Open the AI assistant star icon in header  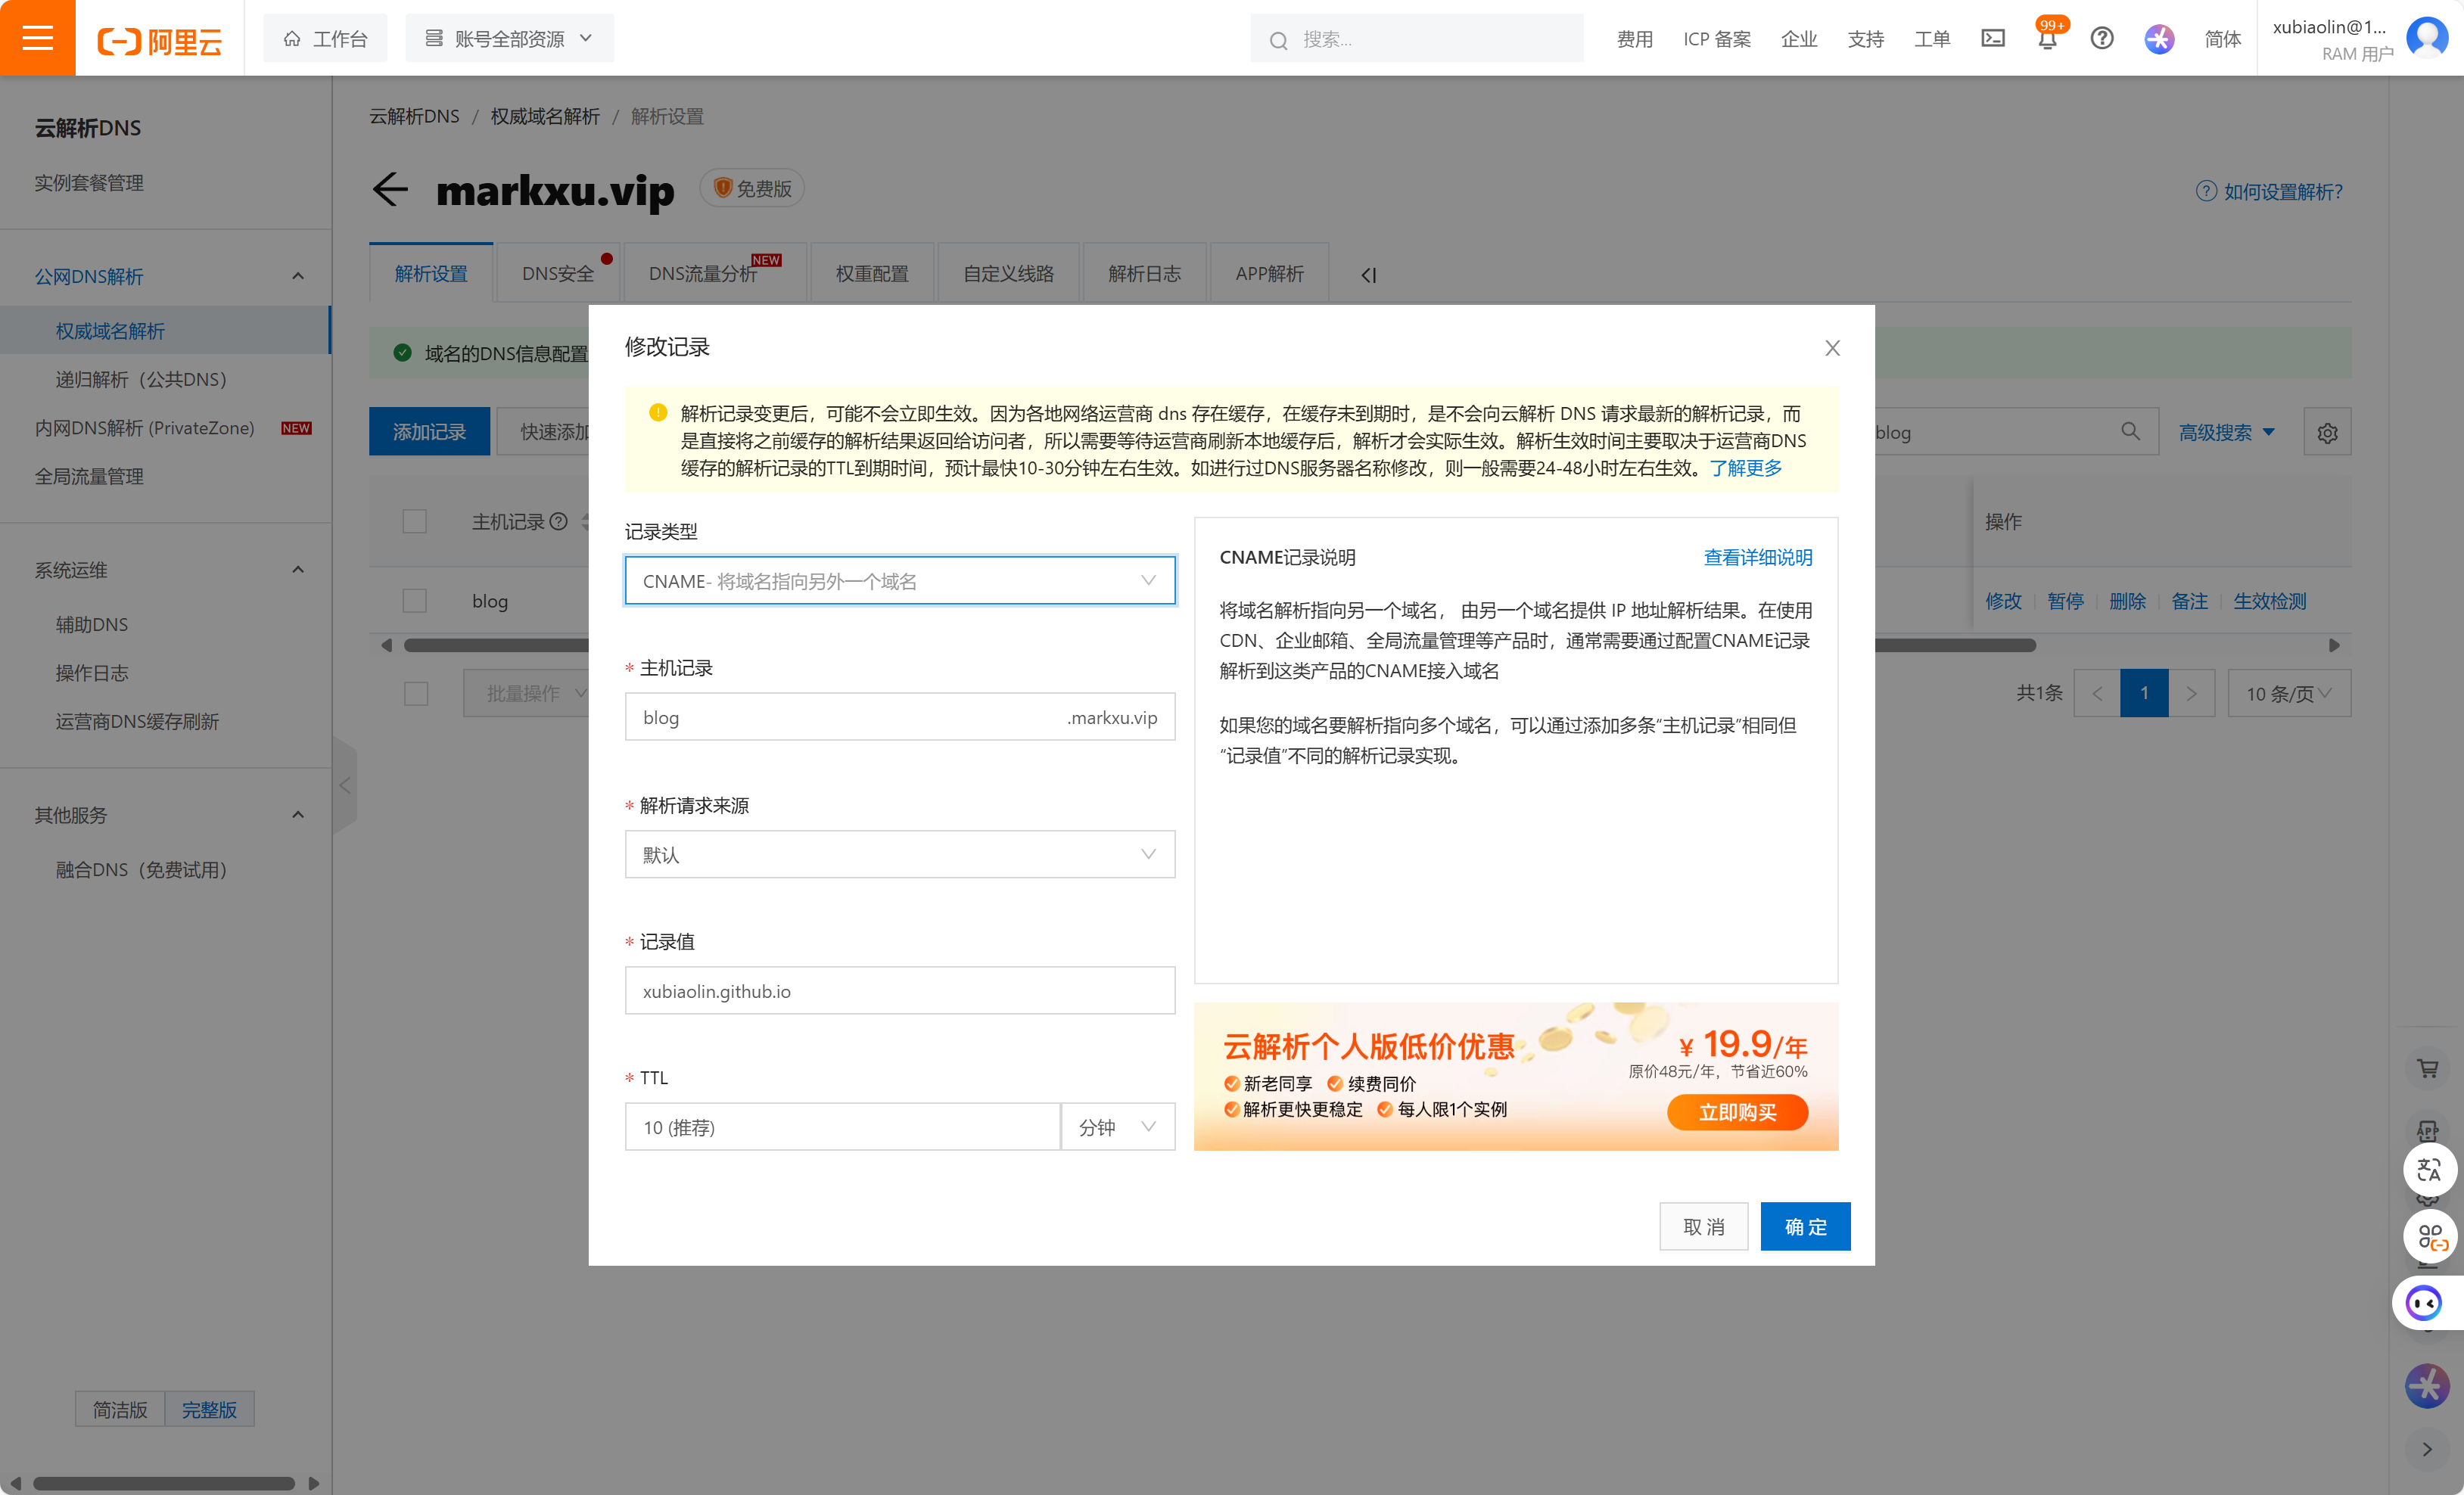(2159, 38)
